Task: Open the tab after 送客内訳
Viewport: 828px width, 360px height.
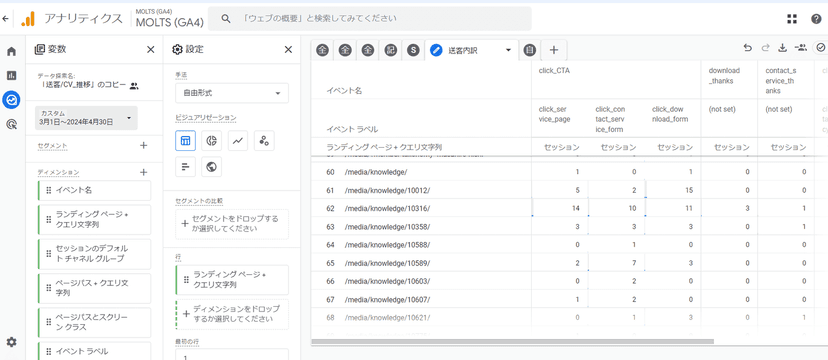Action: tap(530, 50)
